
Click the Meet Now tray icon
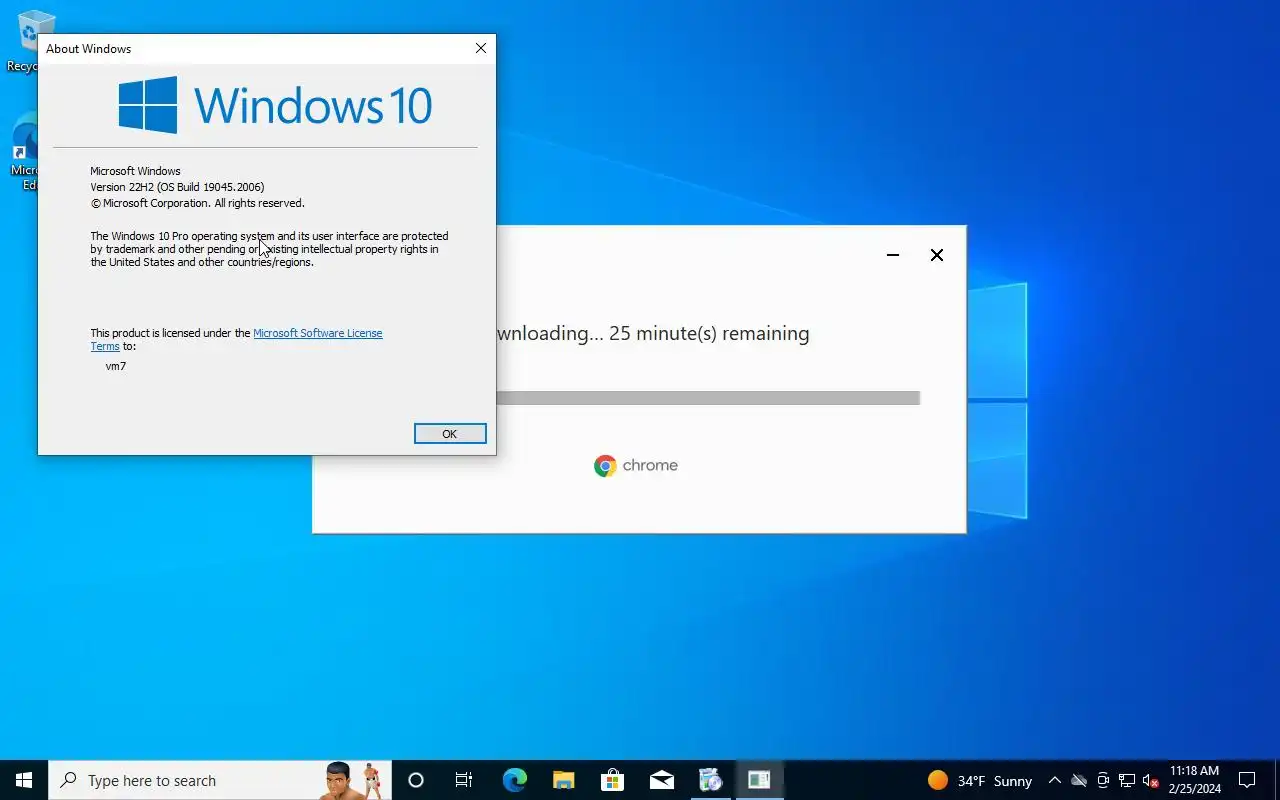1103,780
